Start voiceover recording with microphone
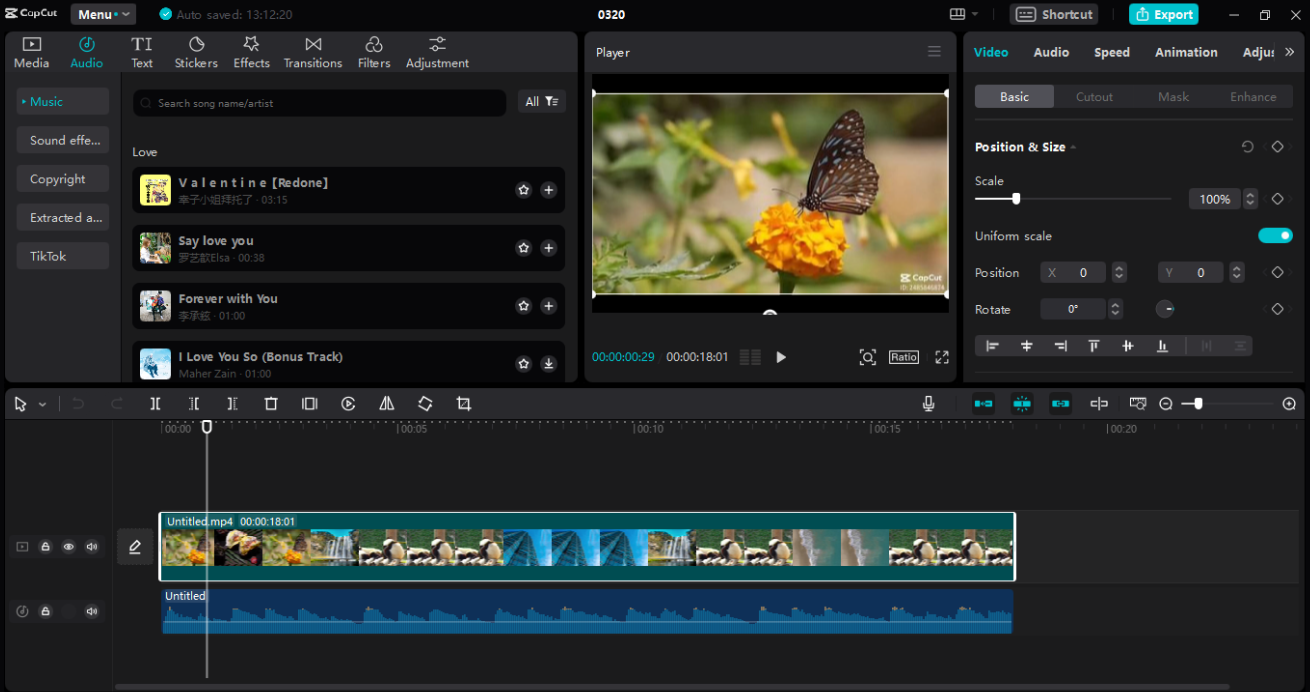Image resolution: width=1310 pixels, height=692 pixels. tap(928, 403)
